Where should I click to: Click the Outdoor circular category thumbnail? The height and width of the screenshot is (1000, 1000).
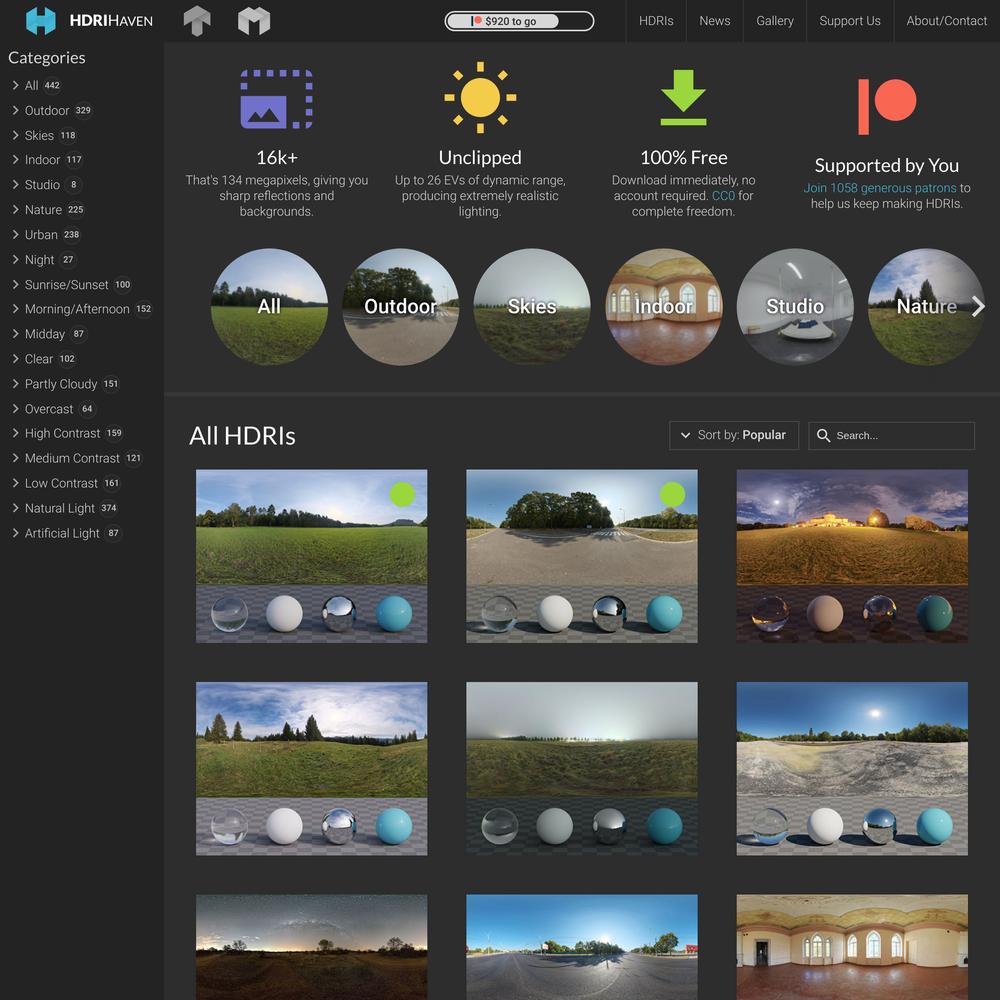coord(401,307)
